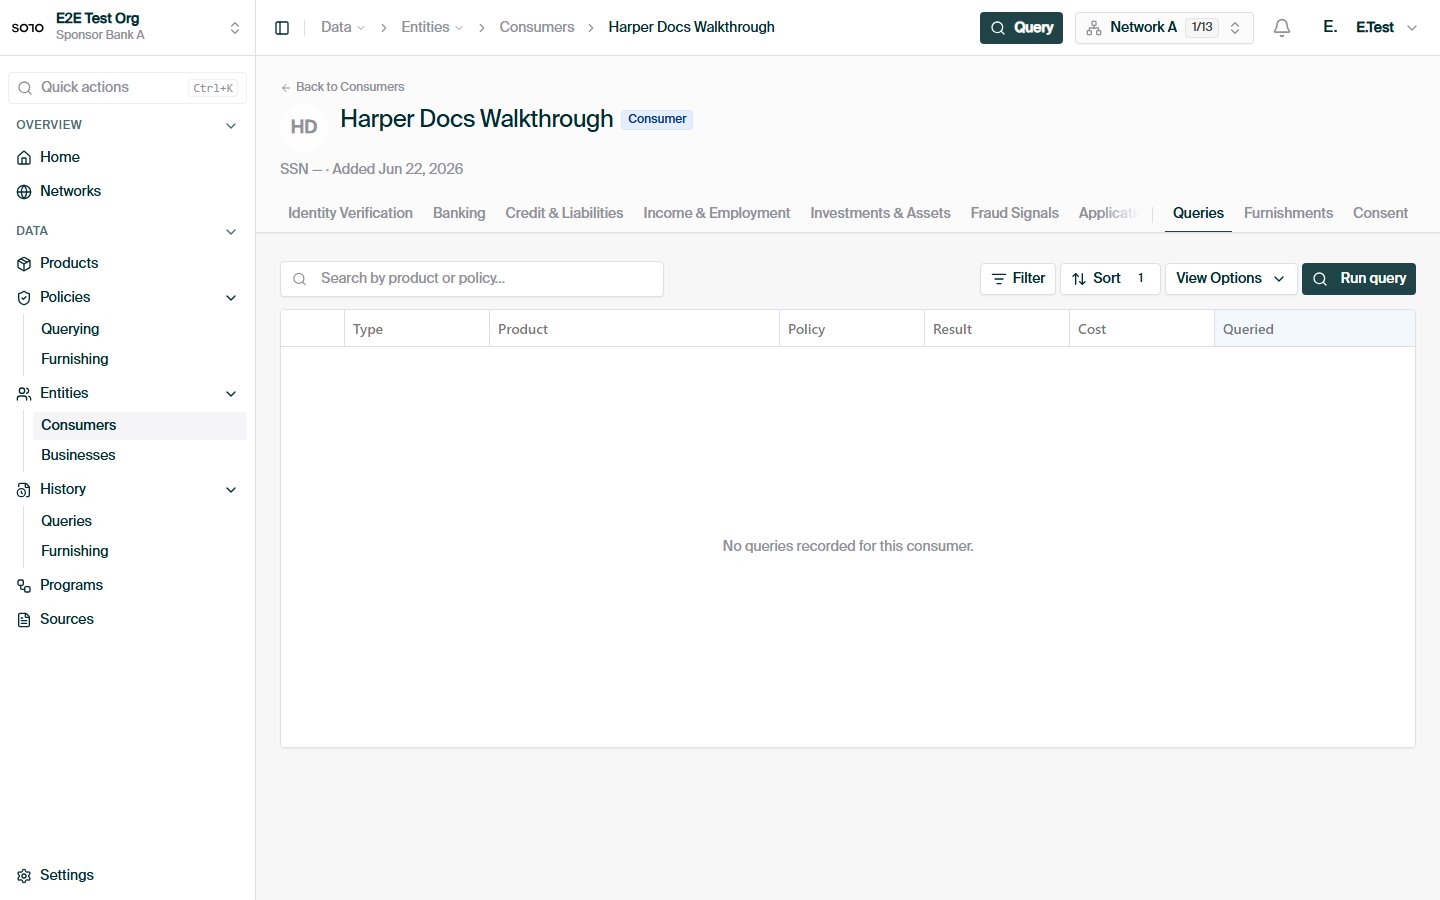
Task: Collapse the Entities submenu chevron
Action: [x=231, y=394]
